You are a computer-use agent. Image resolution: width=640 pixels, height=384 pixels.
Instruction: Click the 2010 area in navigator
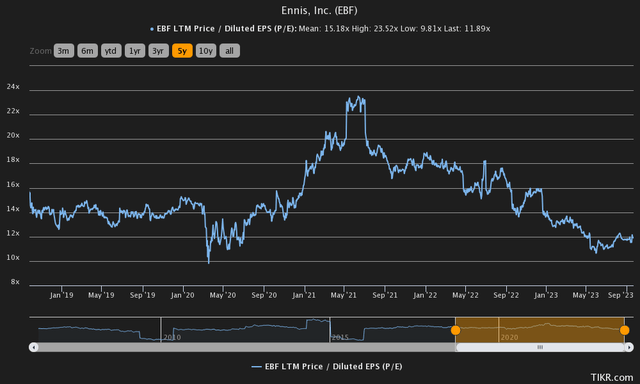(172, 337)
